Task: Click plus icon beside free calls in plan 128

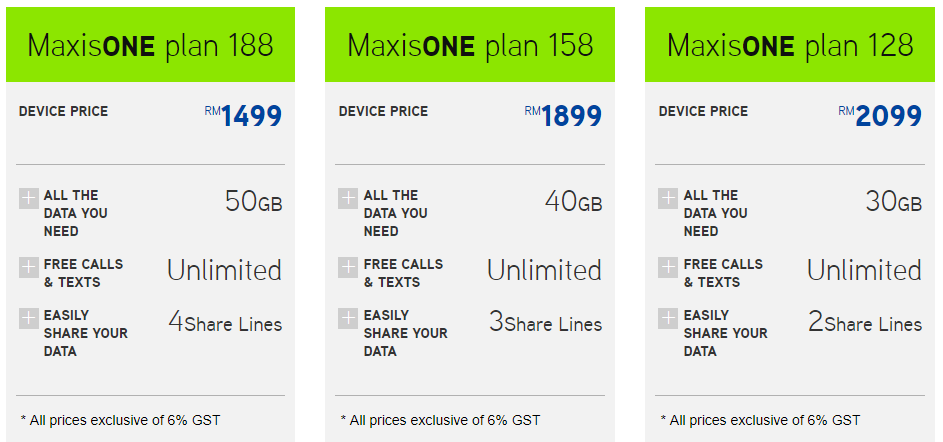Action: 668,267
